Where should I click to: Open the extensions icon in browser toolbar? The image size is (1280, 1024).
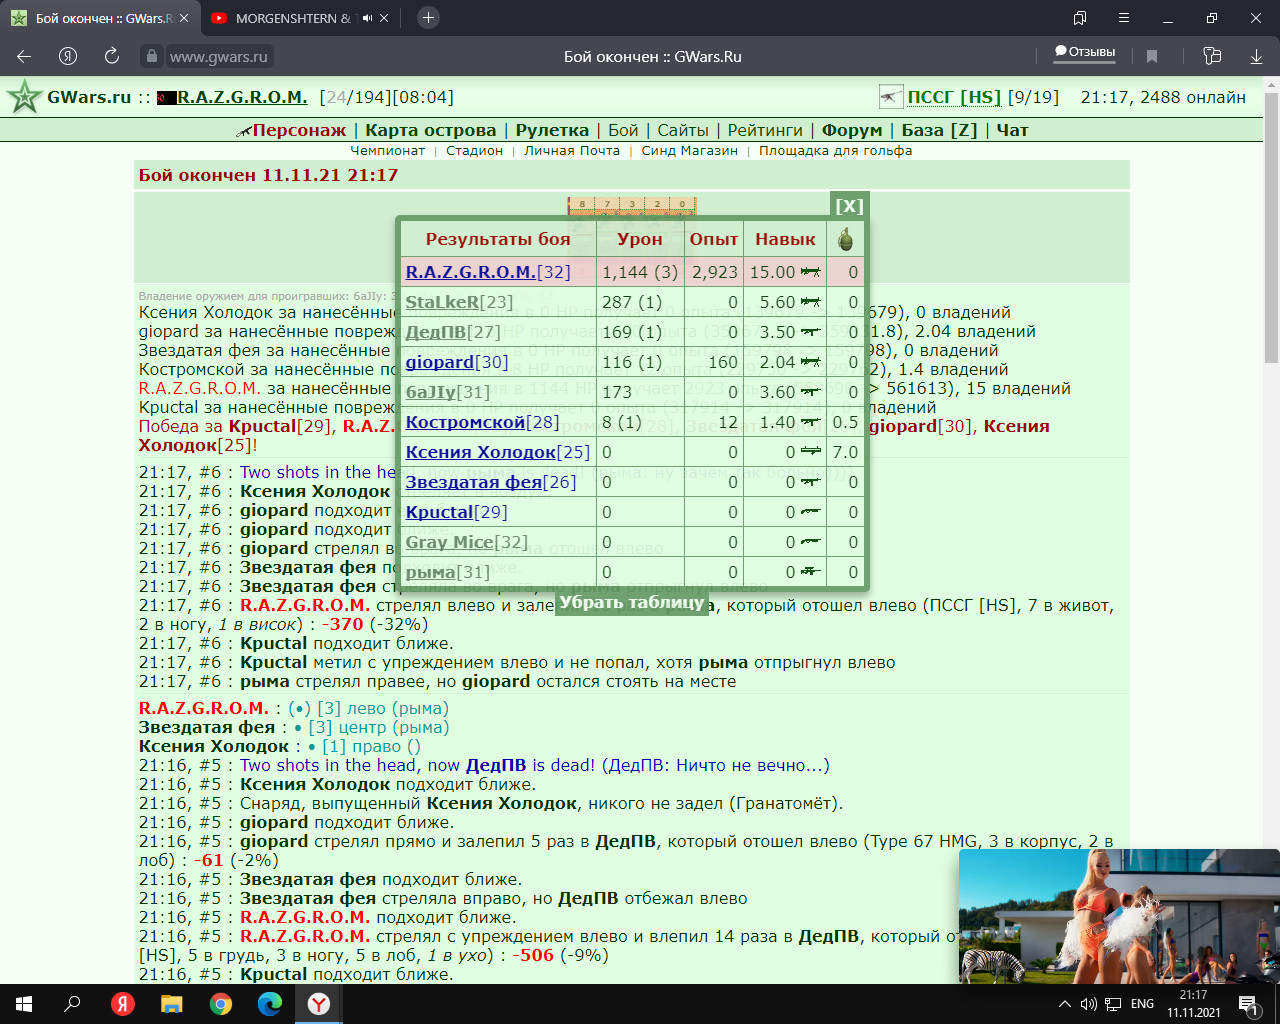click(1212, 56)
